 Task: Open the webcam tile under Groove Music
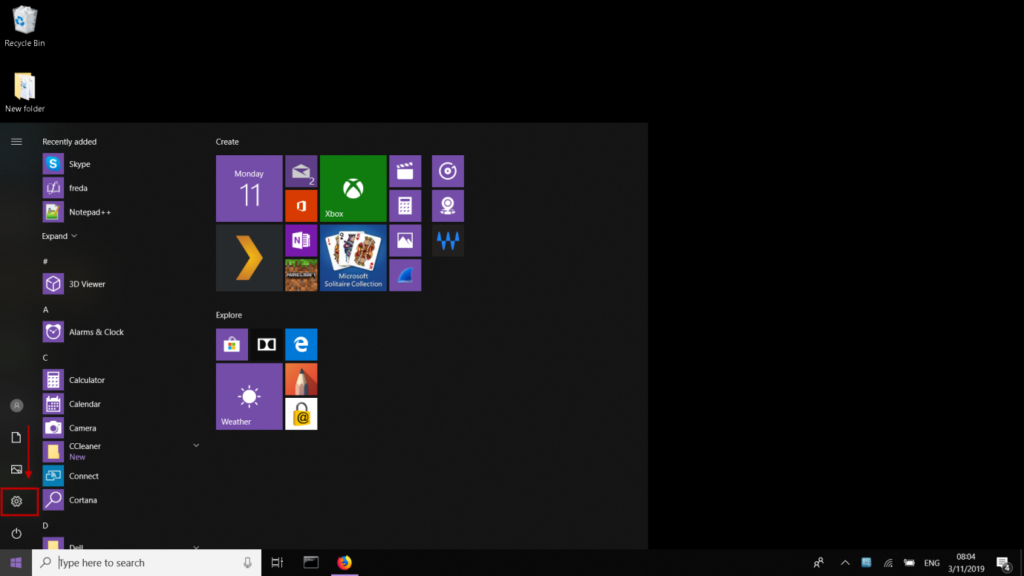[x=447, y=206]
